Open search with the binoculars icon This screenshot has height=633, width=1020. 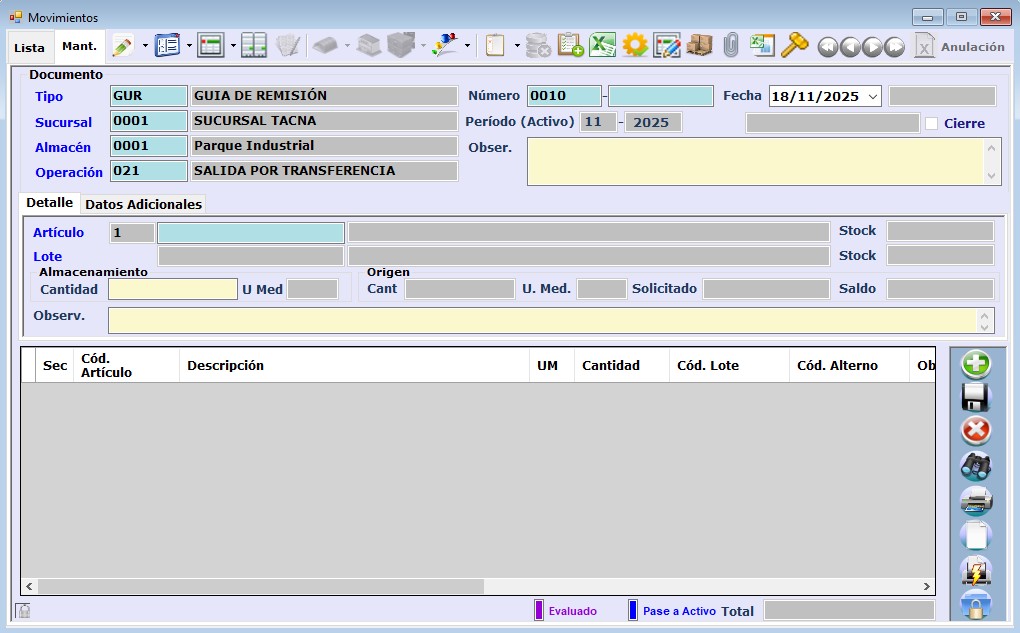(x=975, y=465)
